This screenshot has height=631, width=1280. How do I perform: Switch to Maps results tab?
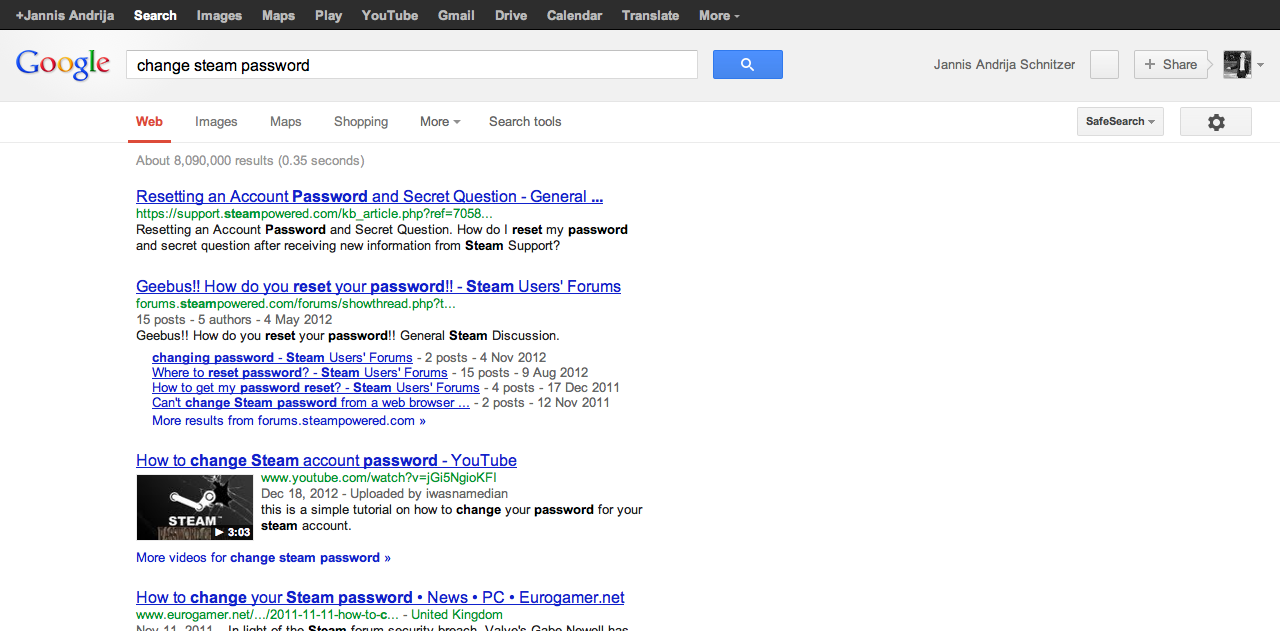coord(285,122)
